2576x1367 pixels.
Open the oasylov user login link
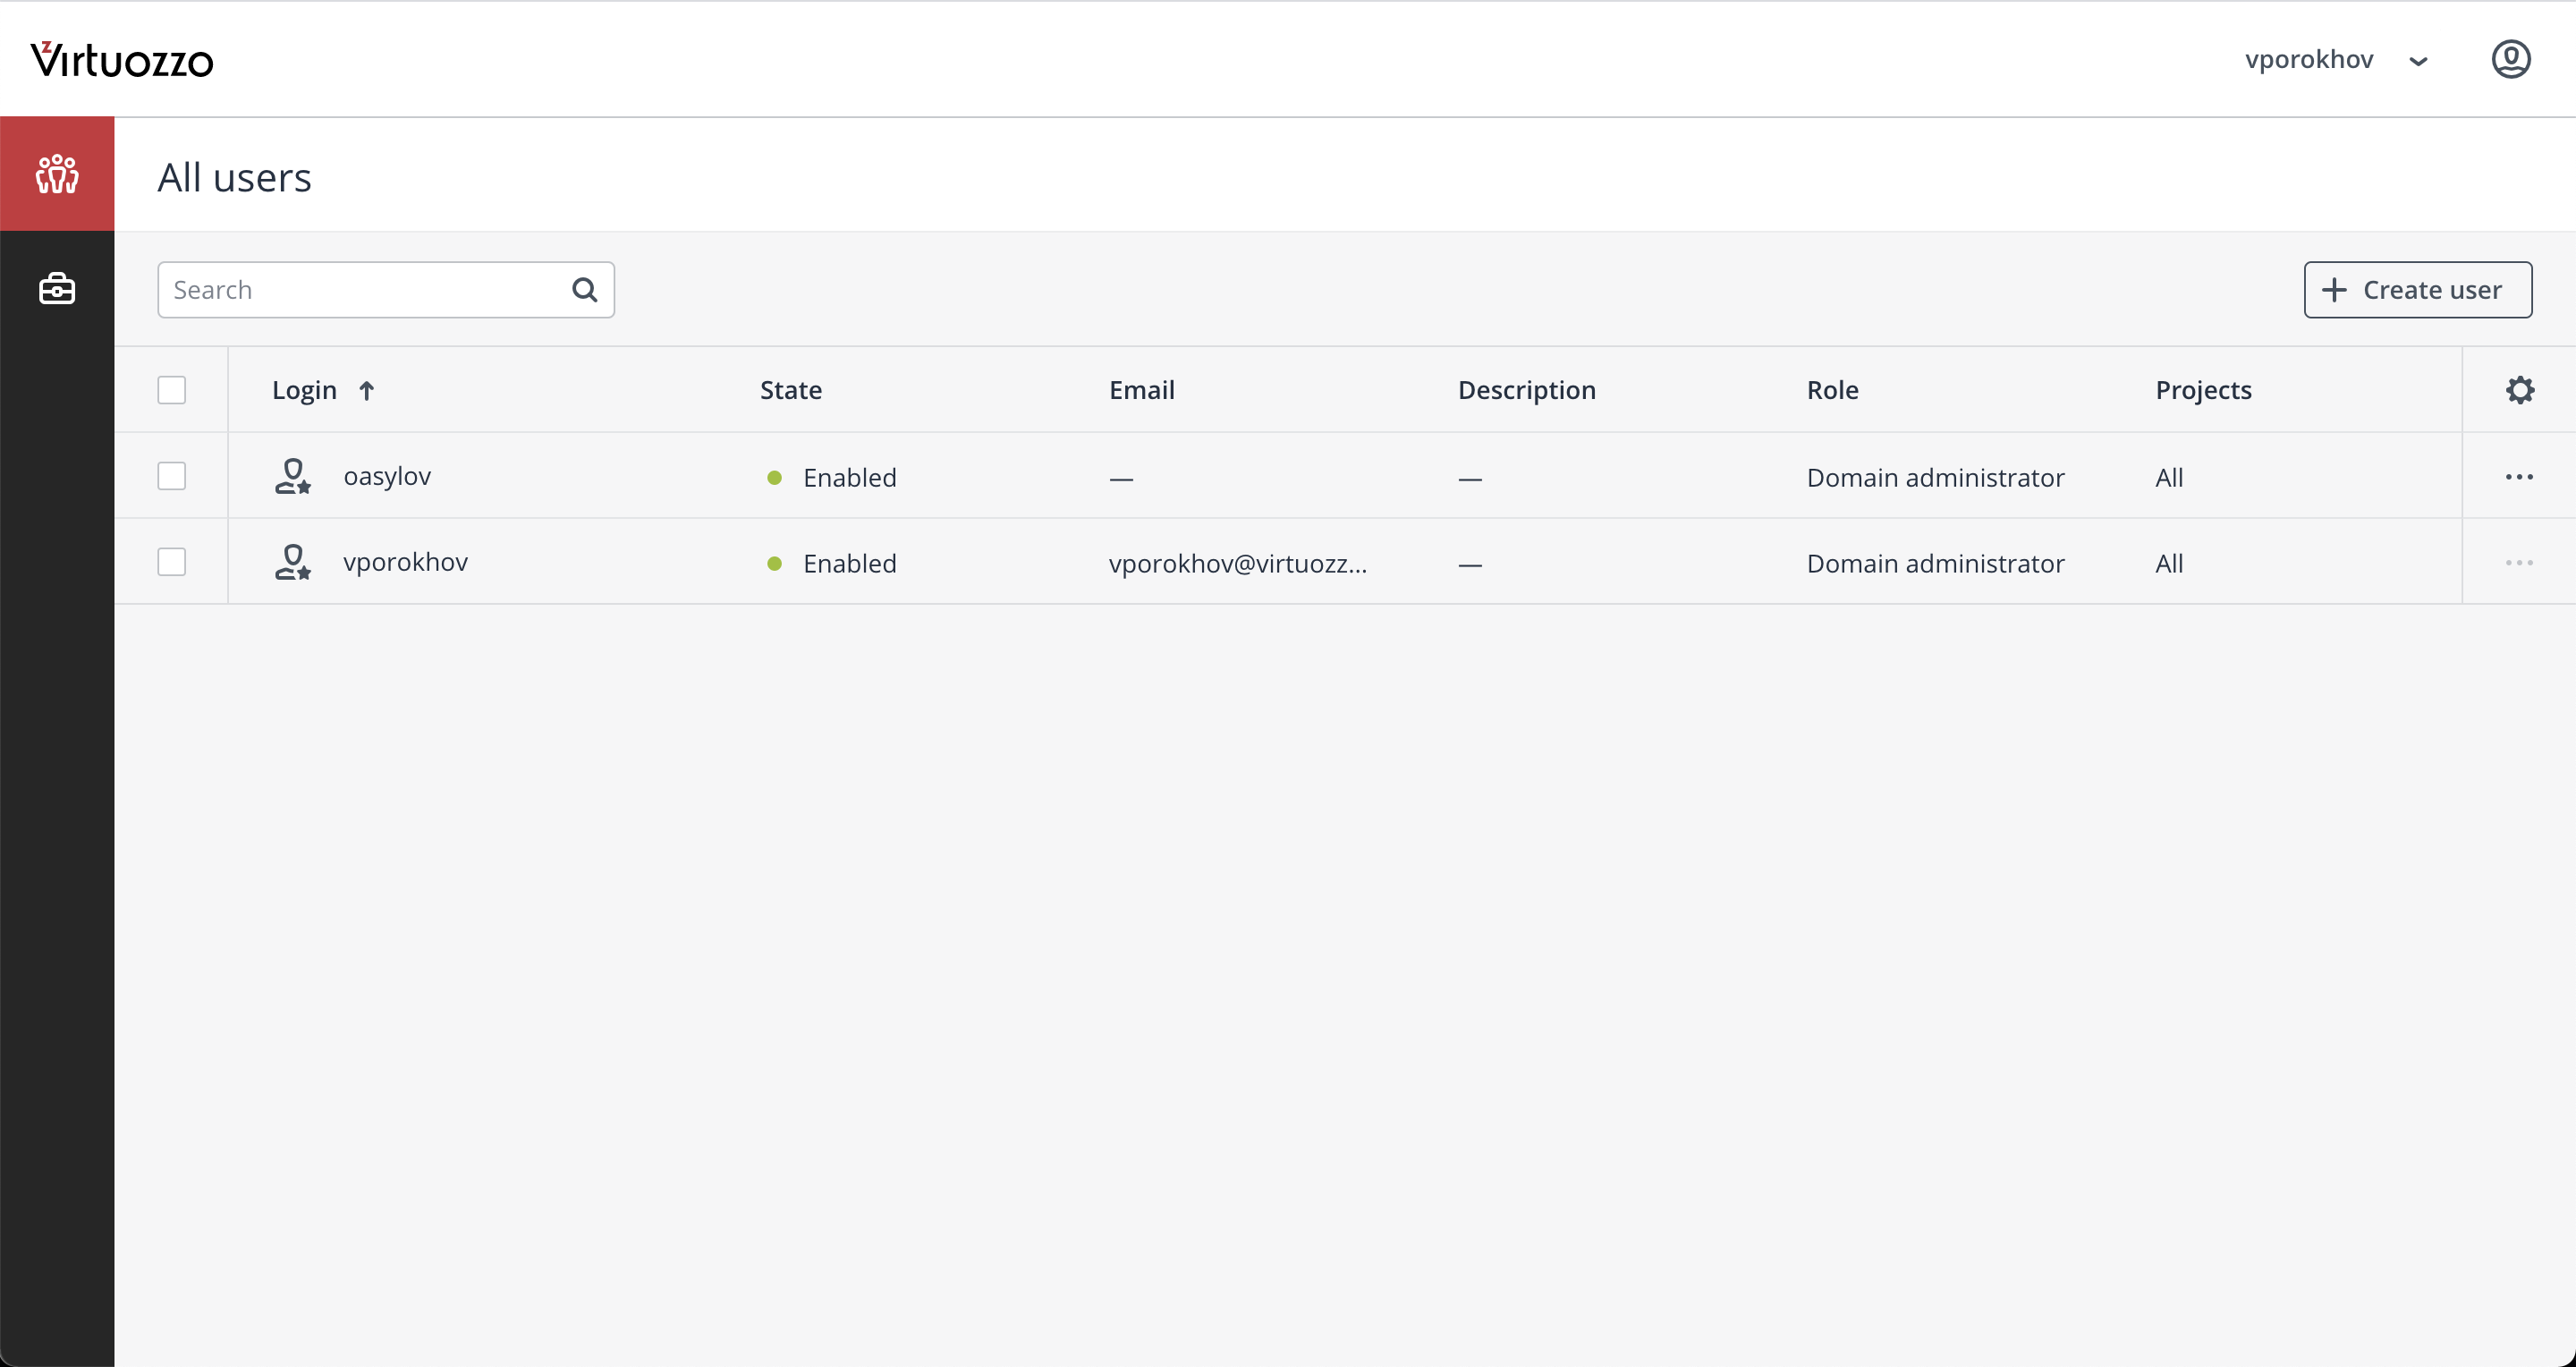coord(387,476)
